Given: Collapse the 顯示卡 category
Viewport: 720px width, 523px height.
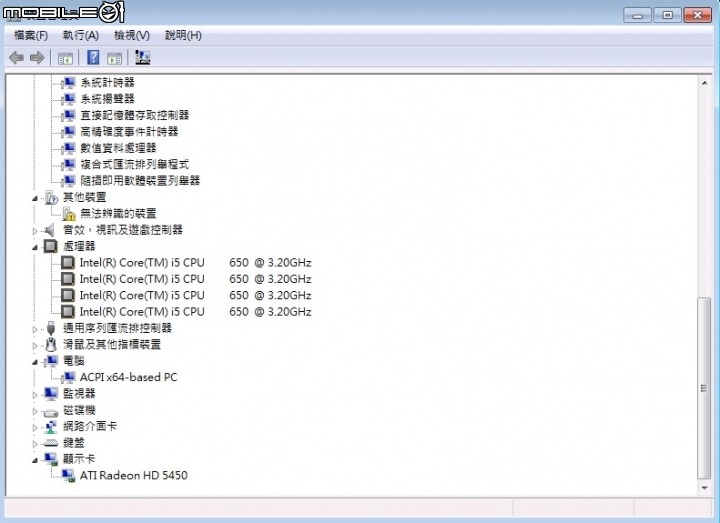Looking at the screenshot, I should click(35, 460).
